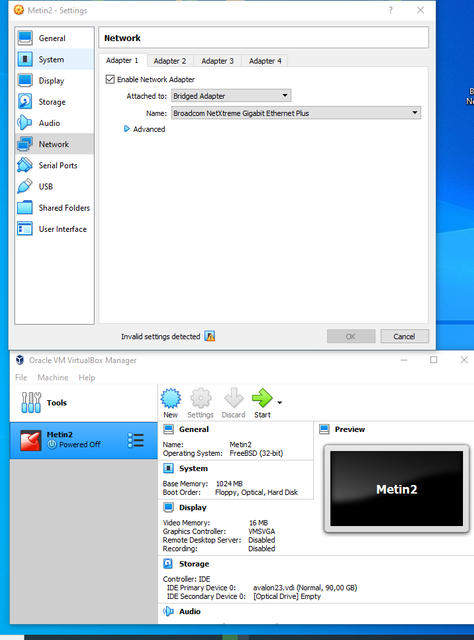The width and height of the screenshot is (474, 640).
Task: Select Network settings category
Action: [x=54, y=144]
